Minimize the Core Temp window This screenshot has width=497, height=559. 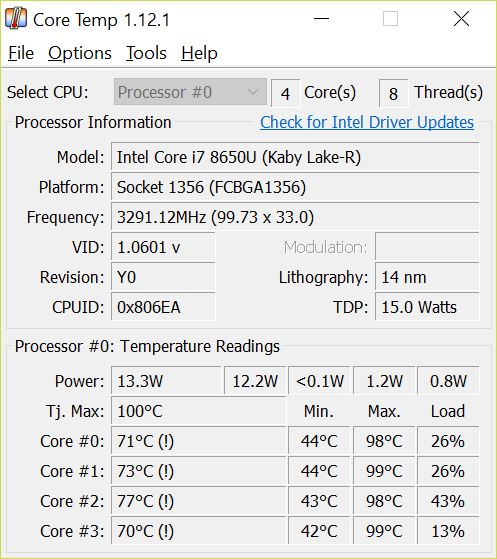321,19
